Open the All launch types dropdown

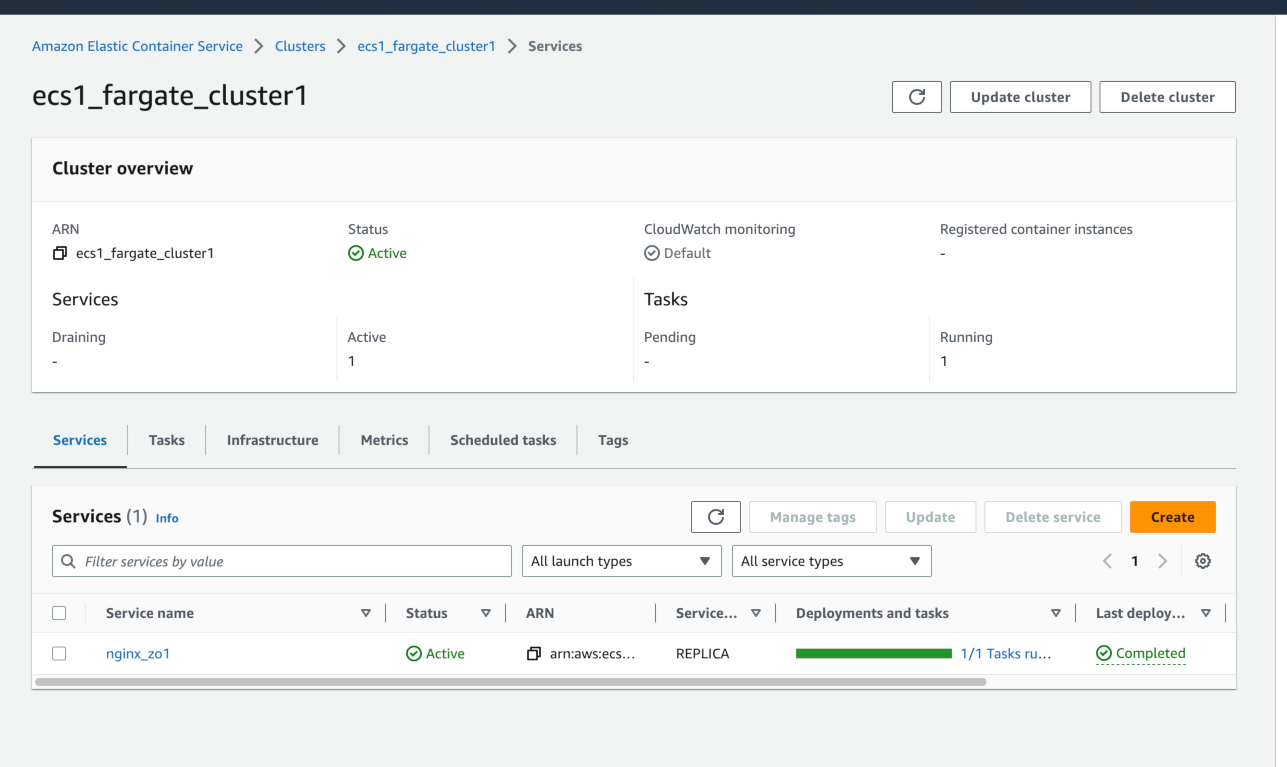(621, 562)
